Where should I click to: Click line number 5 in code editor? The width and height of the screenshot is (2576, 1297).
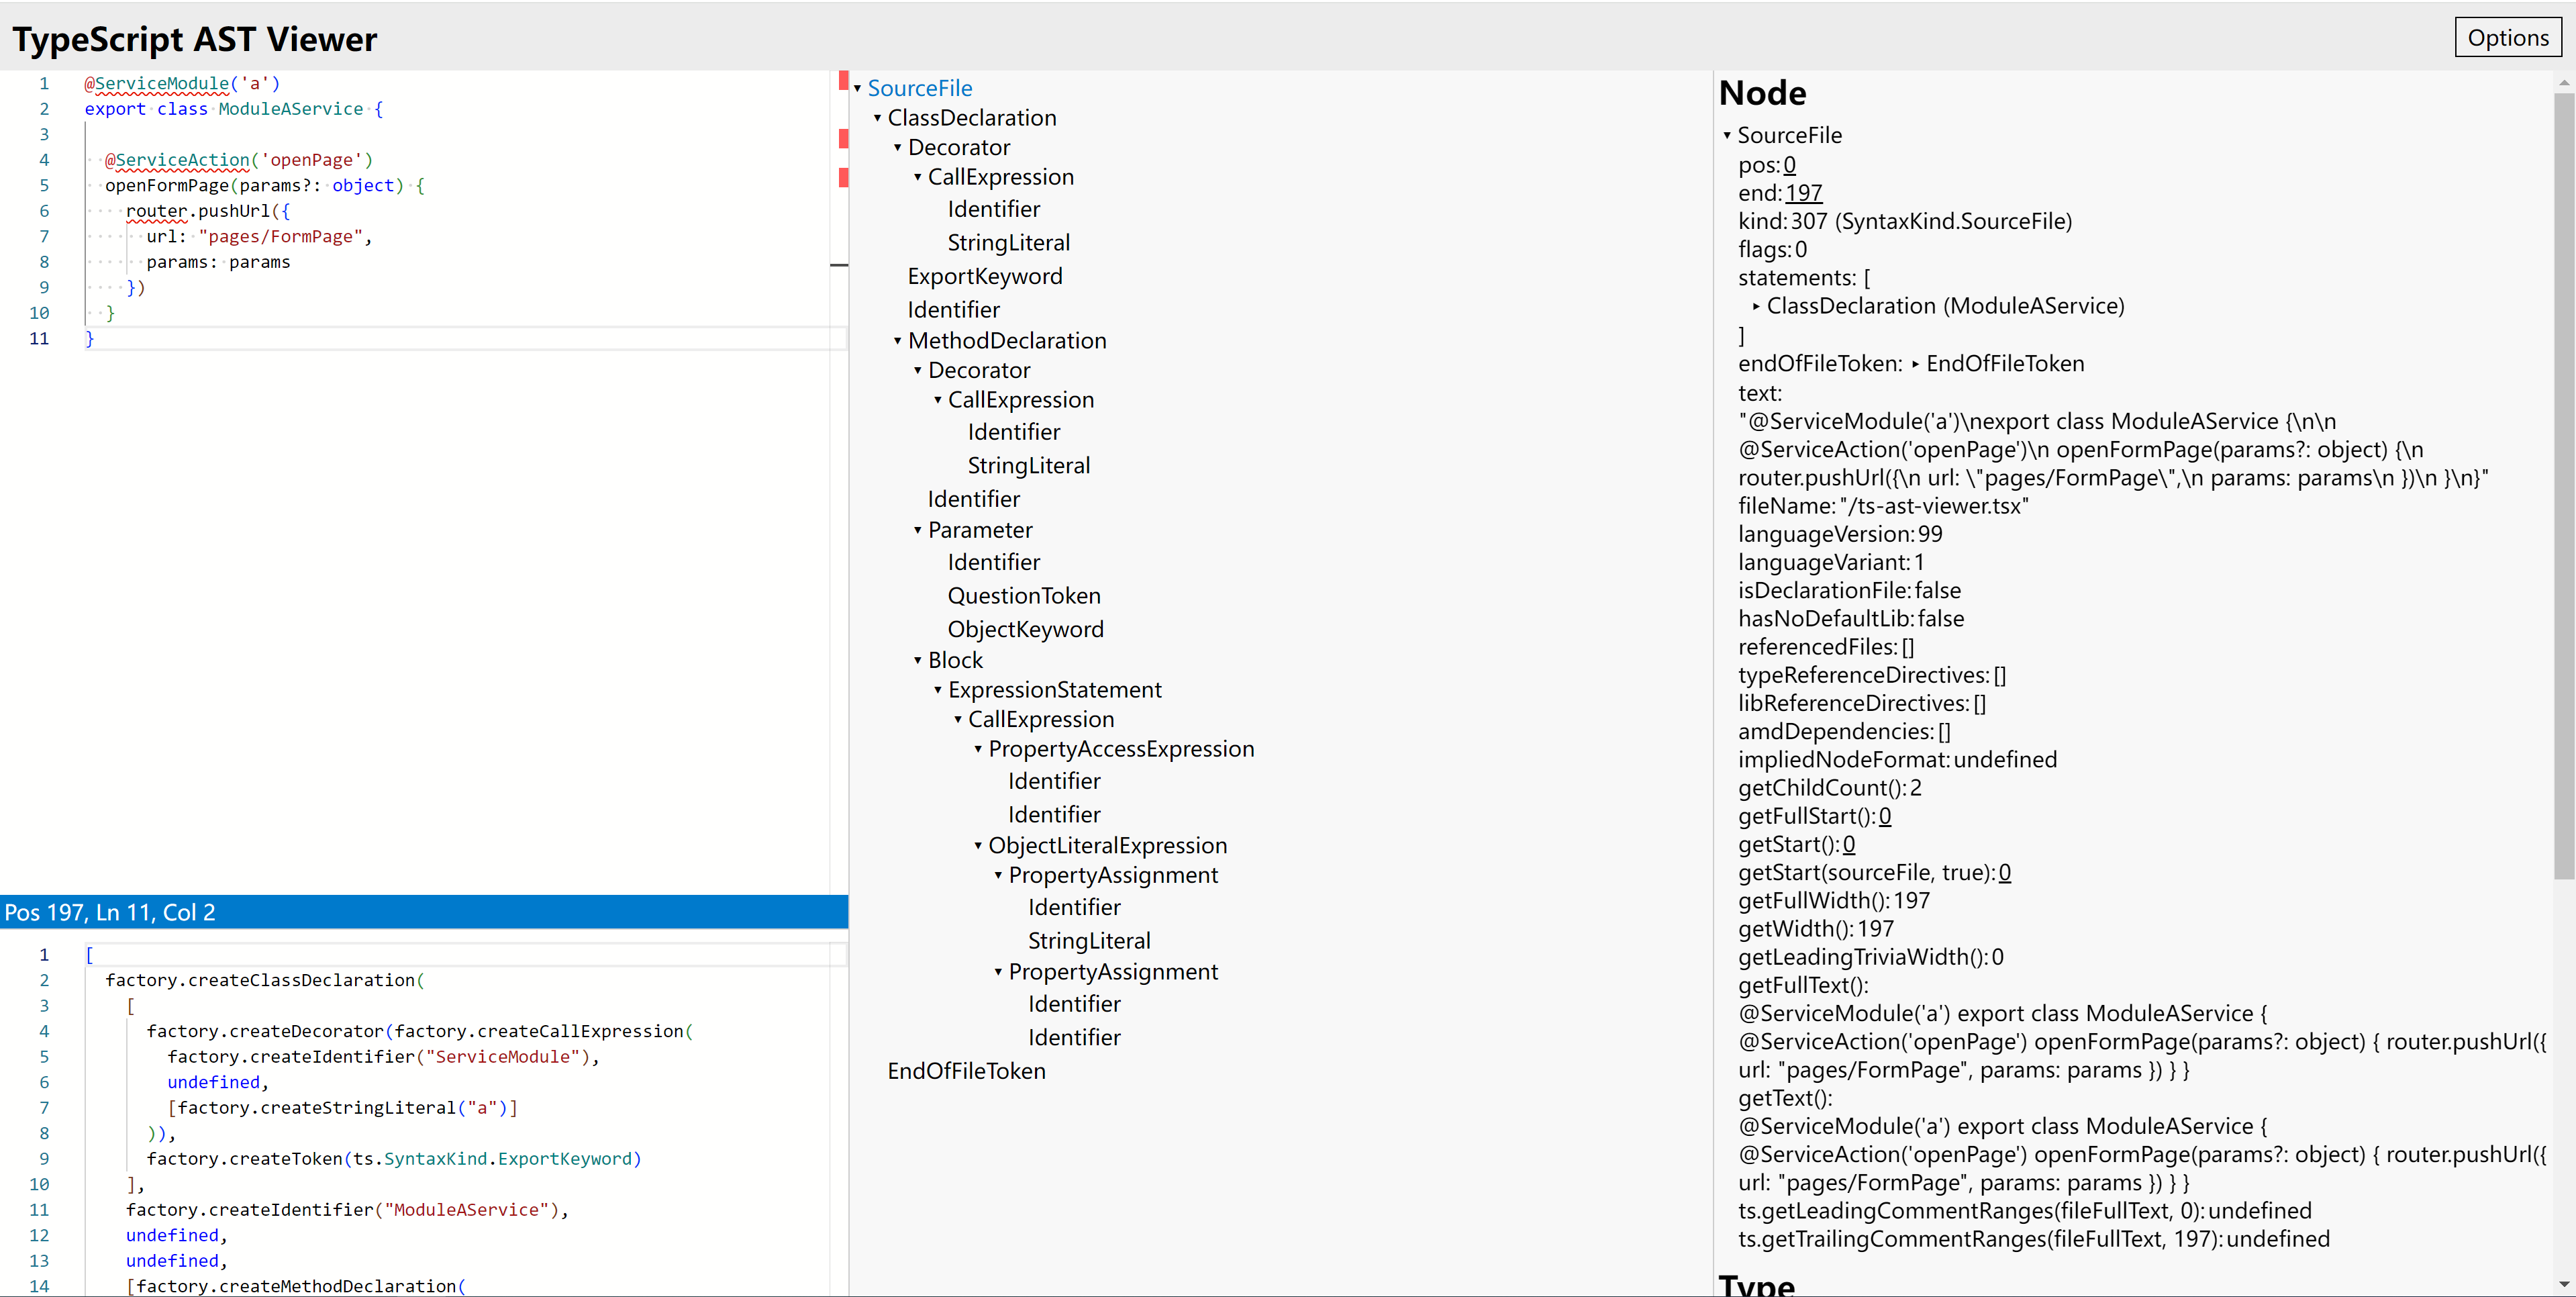(44, 186)
